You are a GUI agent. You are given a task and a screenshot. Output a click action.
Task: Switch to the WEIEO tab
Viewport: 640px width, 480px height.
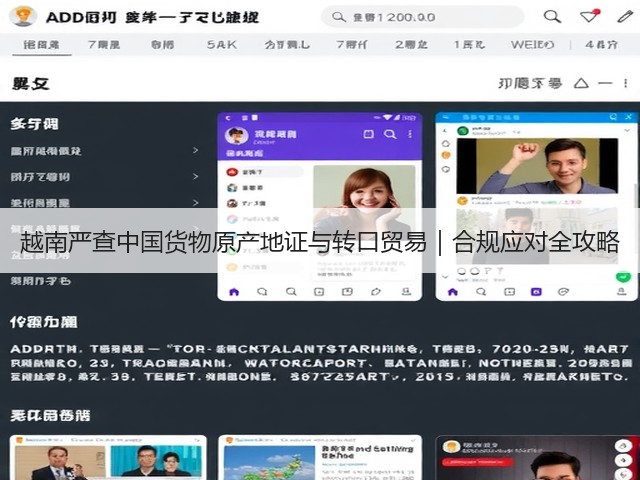pos(532,44)
